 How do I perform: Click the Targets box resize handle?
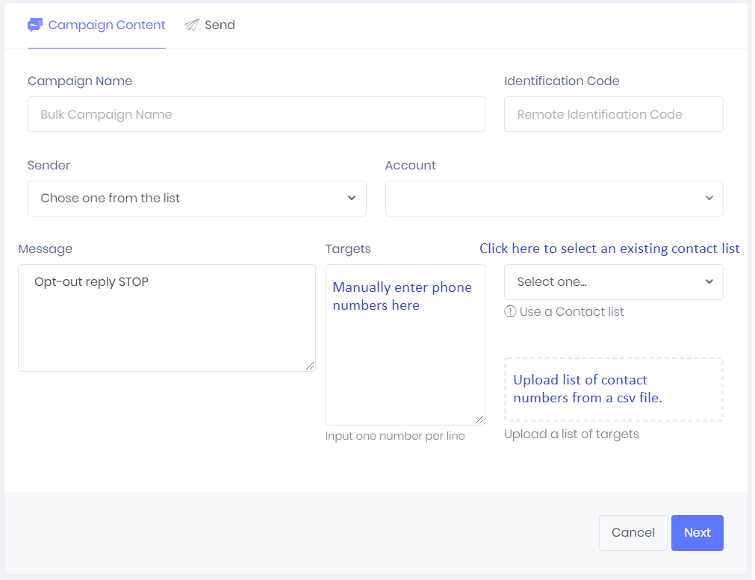pos(479,419)
